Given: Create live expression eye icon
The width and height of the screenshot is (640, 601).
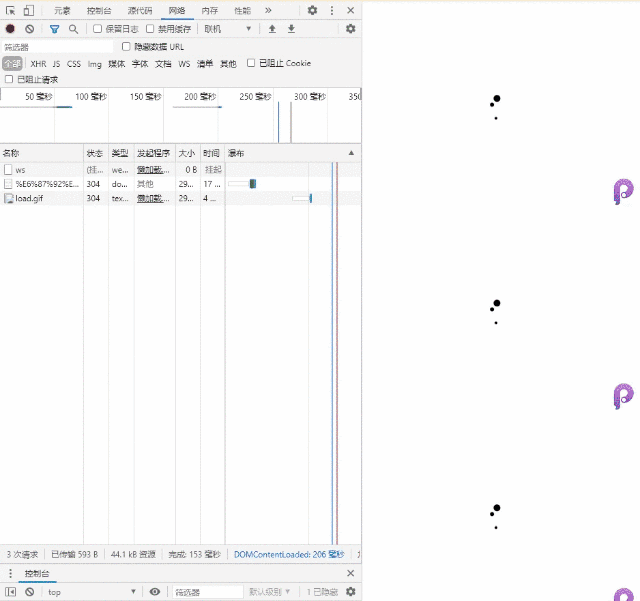Looking at the screenshot, I should 155,592.
